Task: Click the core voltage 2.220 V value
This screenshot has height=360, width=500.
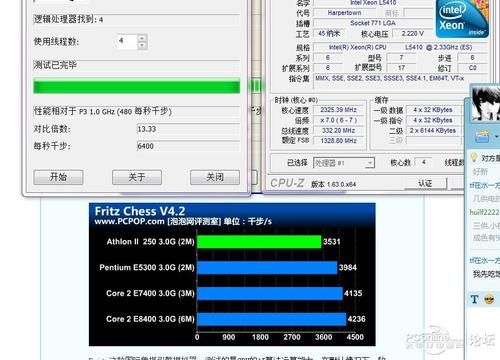Action: coord(412,33)
